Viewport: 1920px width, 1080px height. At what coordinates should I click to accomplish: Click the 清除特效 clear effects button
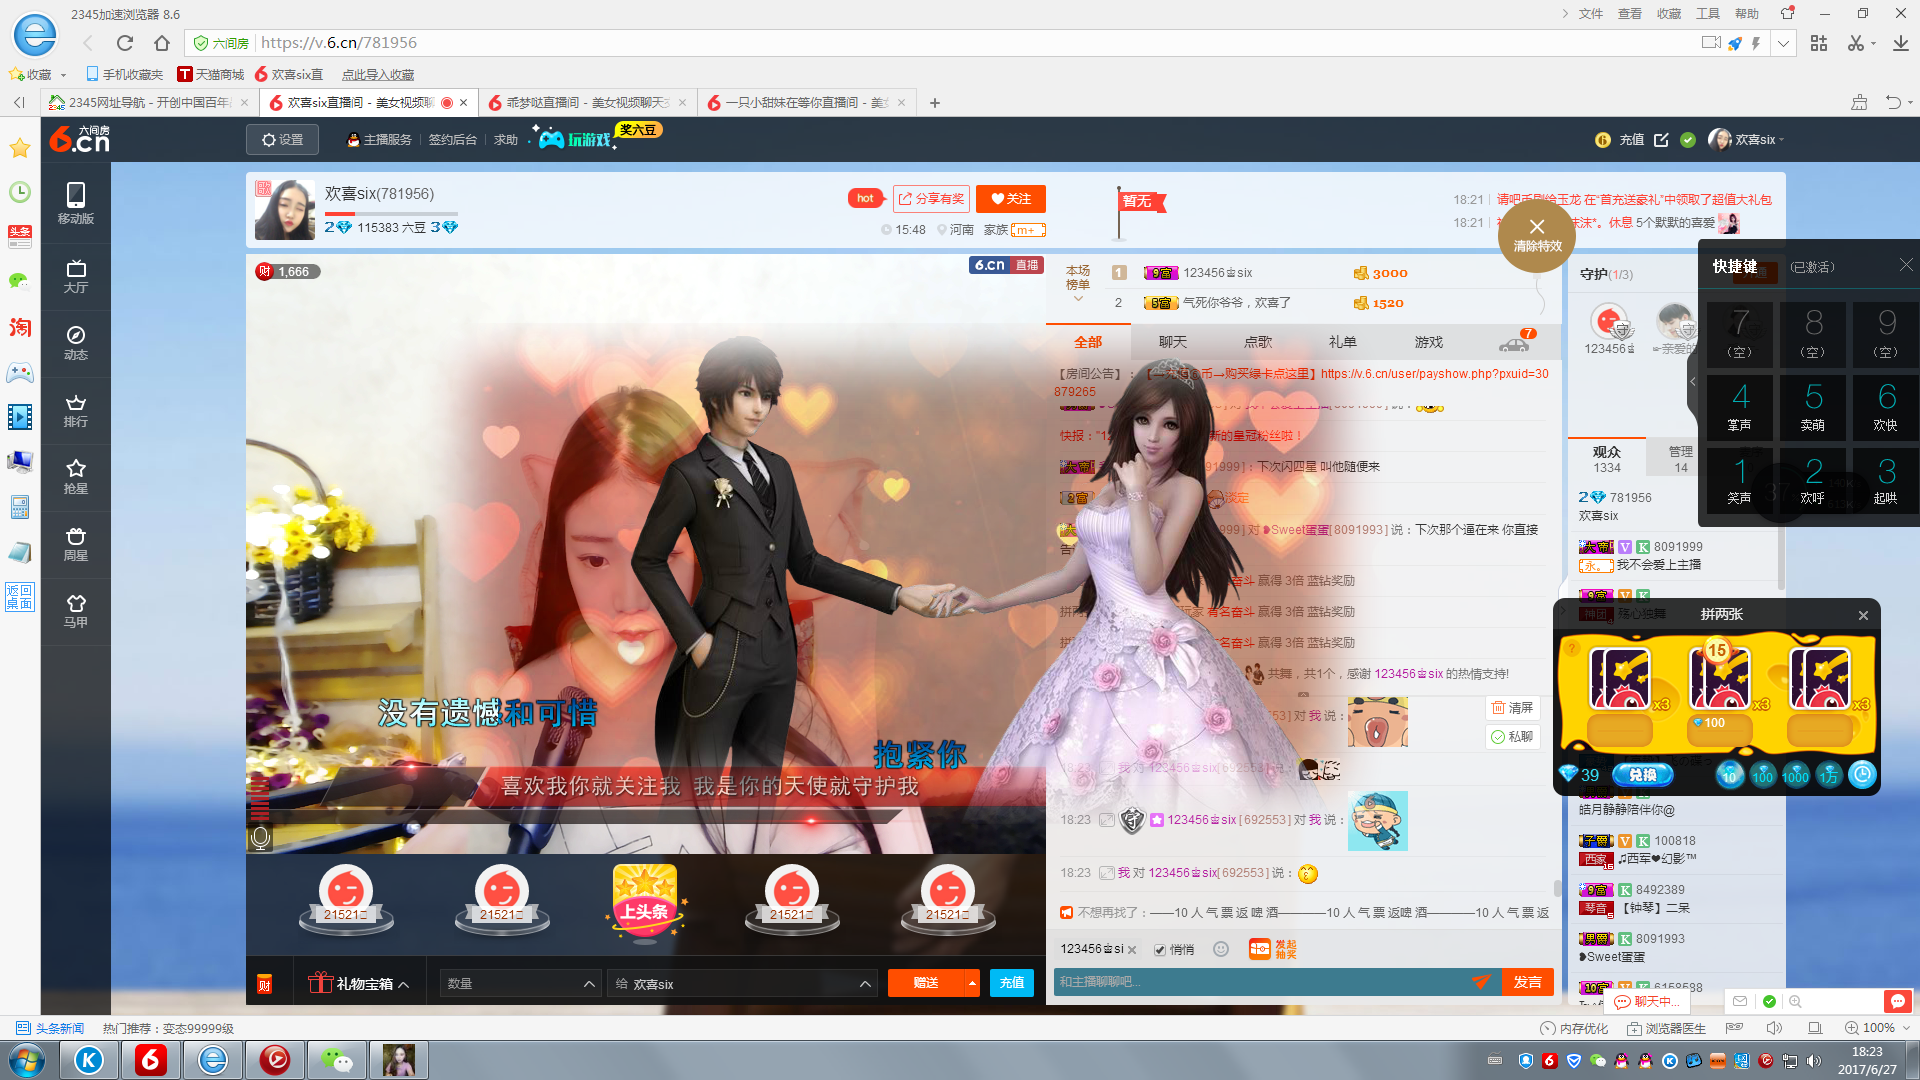pyautogui.click(x=1537, y=235)
